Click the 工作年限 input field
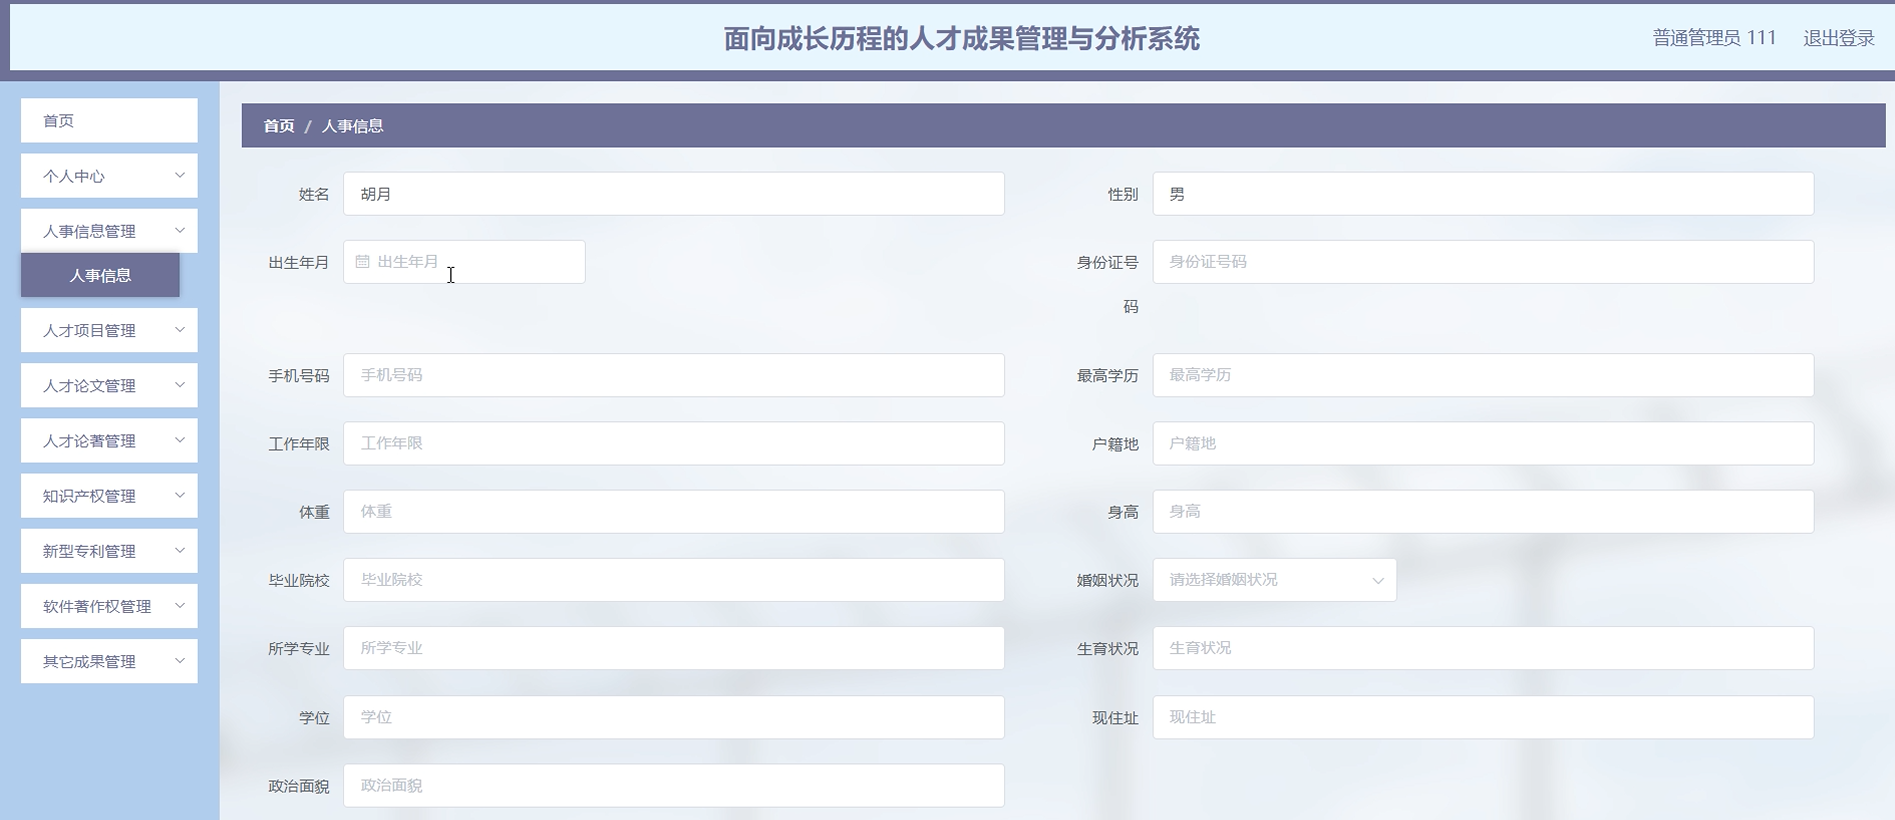This screenshot has width=1895, height=820. (x=673, y=443)
